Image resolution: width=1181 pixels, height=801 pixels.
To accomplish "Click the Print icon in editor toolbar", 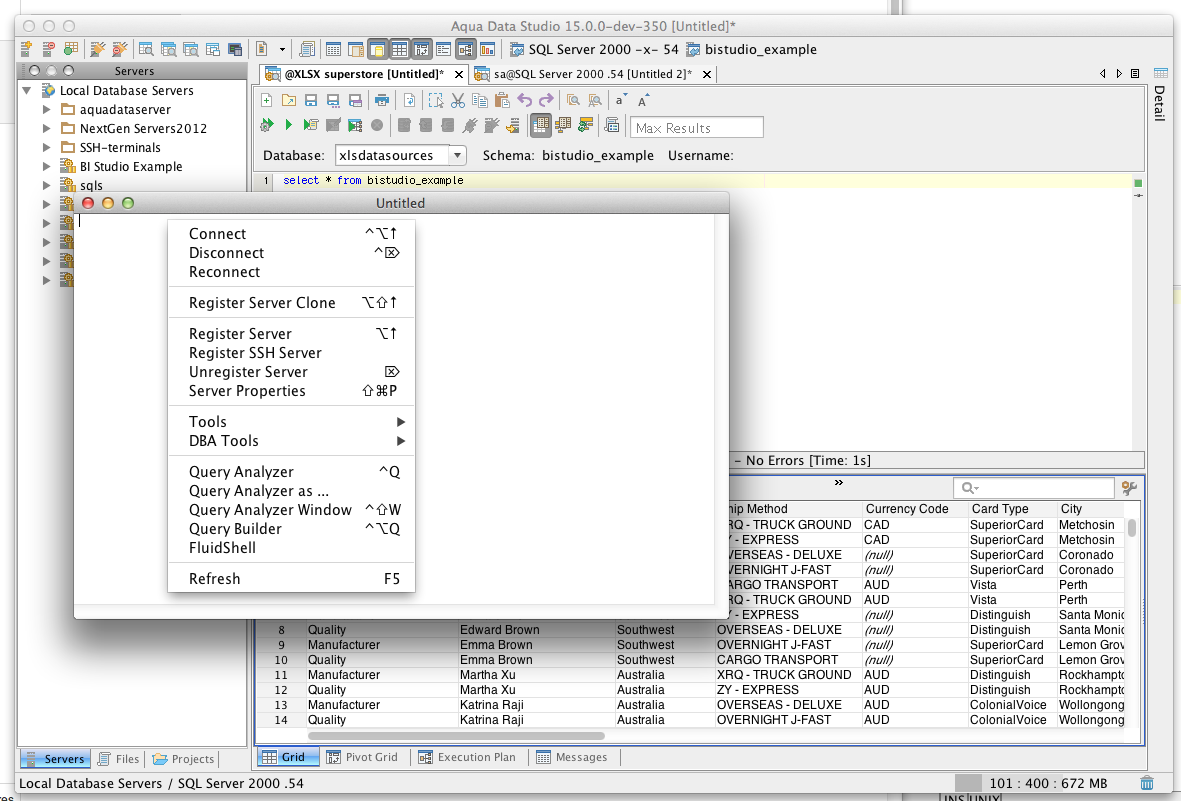I will [x=381, y=100].
